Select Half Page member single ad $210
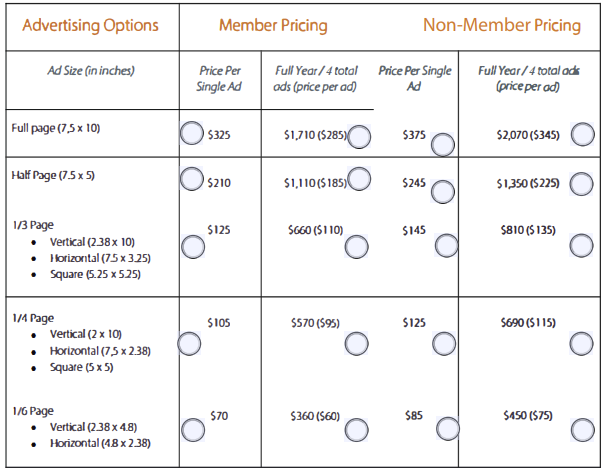This screenshot has height=473, width=607. [192, 179]
